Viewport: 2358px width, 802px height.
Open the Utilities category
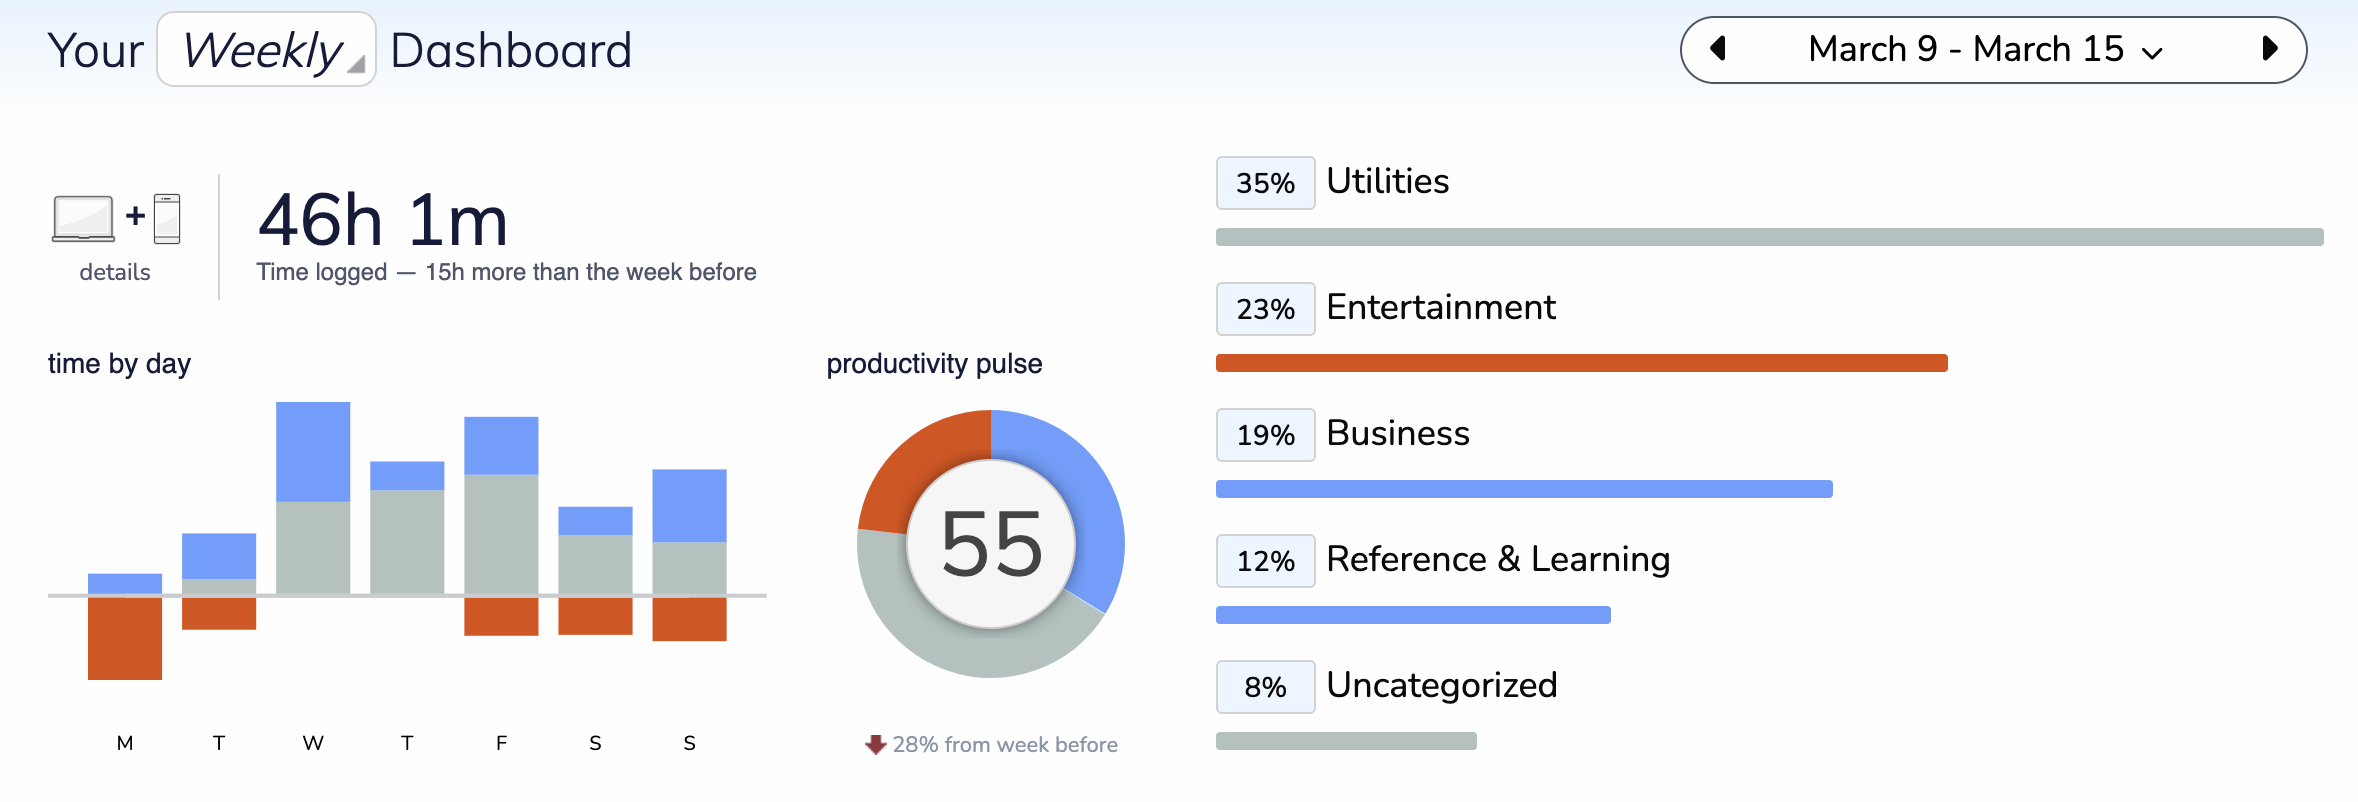1387,182
